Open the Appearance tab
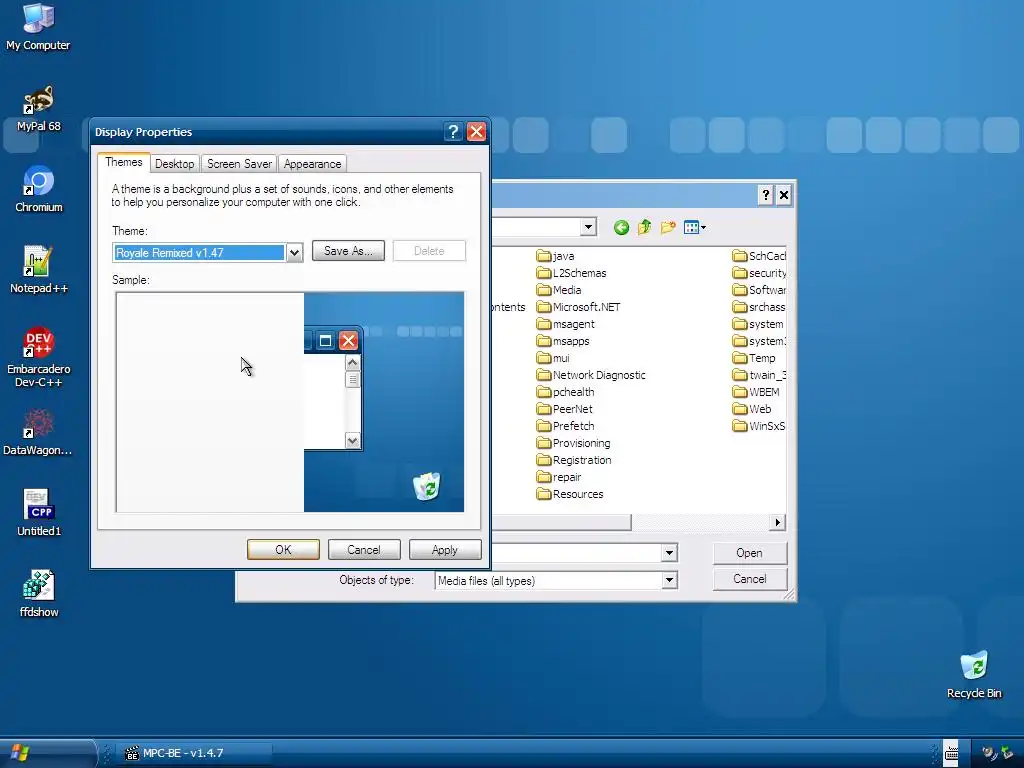 [312, 164]
